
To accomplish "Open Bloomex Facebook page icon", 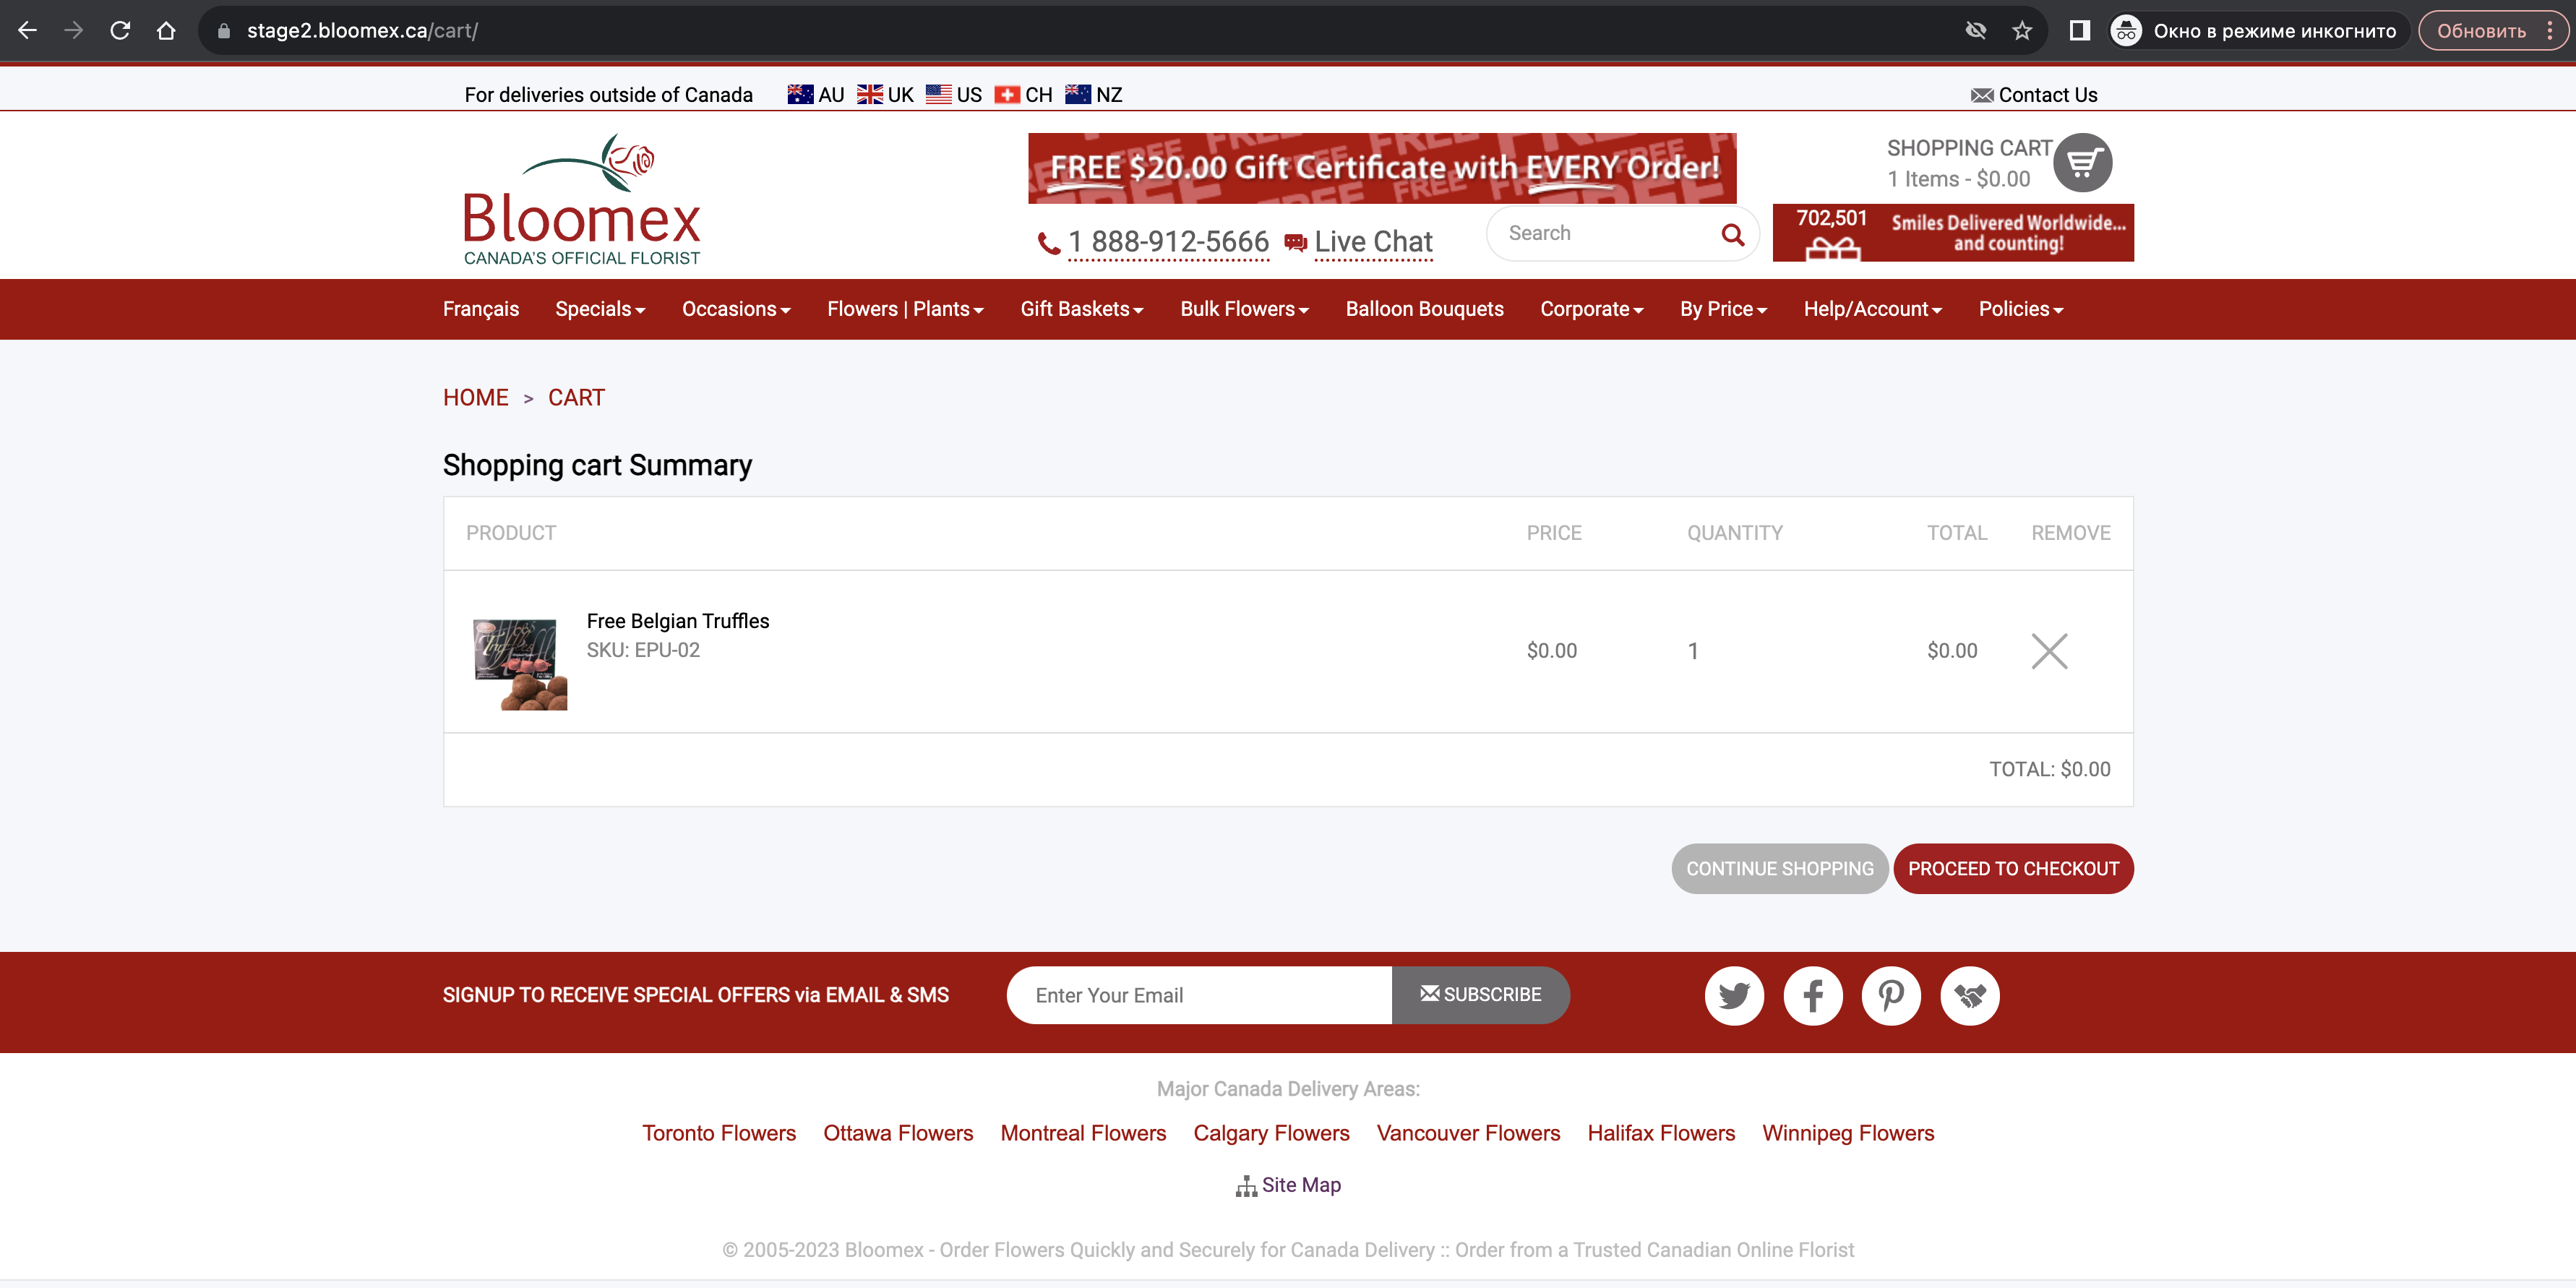I will [1812, 995].
